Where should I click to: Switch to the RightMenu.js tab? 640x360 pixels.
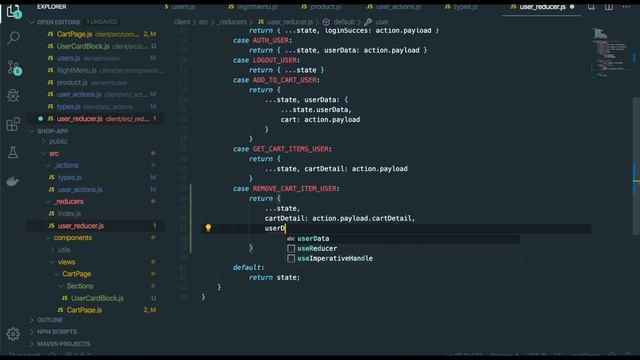pos(253,7)
